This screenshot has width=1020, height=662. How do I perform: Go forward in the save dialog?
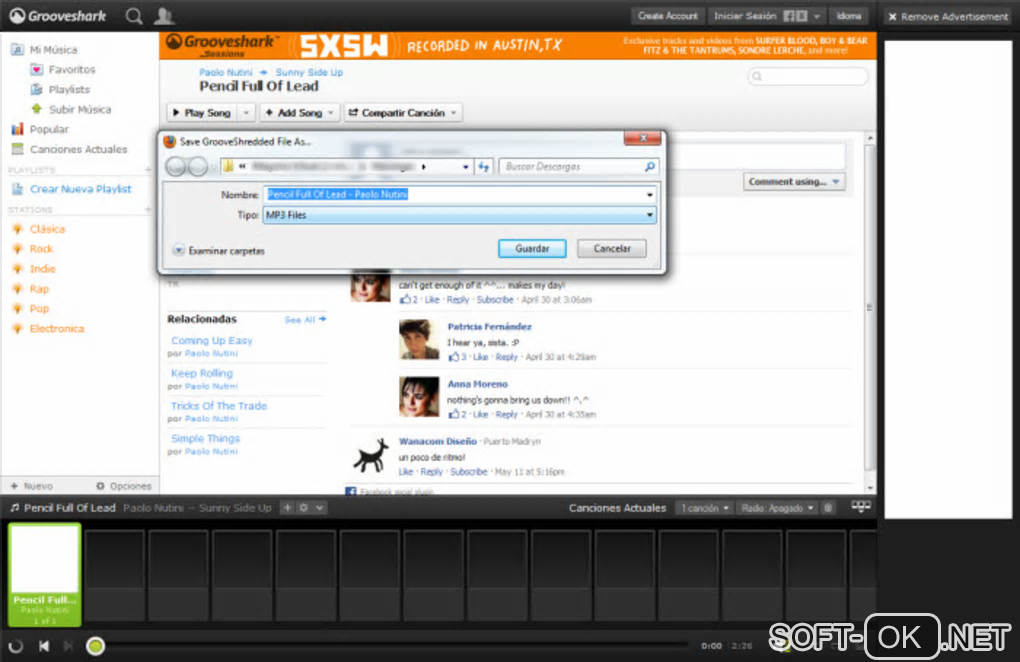[198, 166]
